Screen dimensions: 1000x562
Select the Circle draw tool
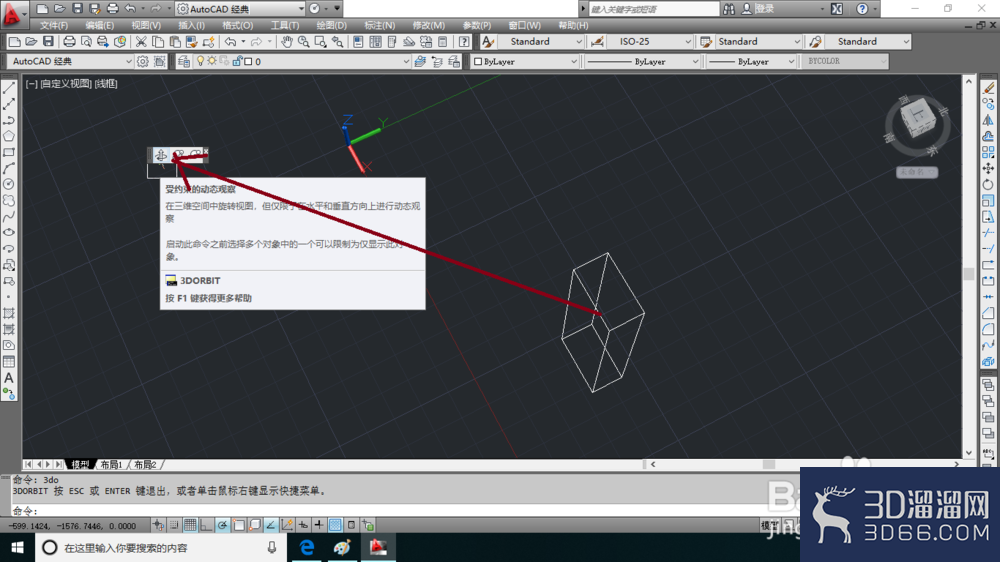coord(9,184)
